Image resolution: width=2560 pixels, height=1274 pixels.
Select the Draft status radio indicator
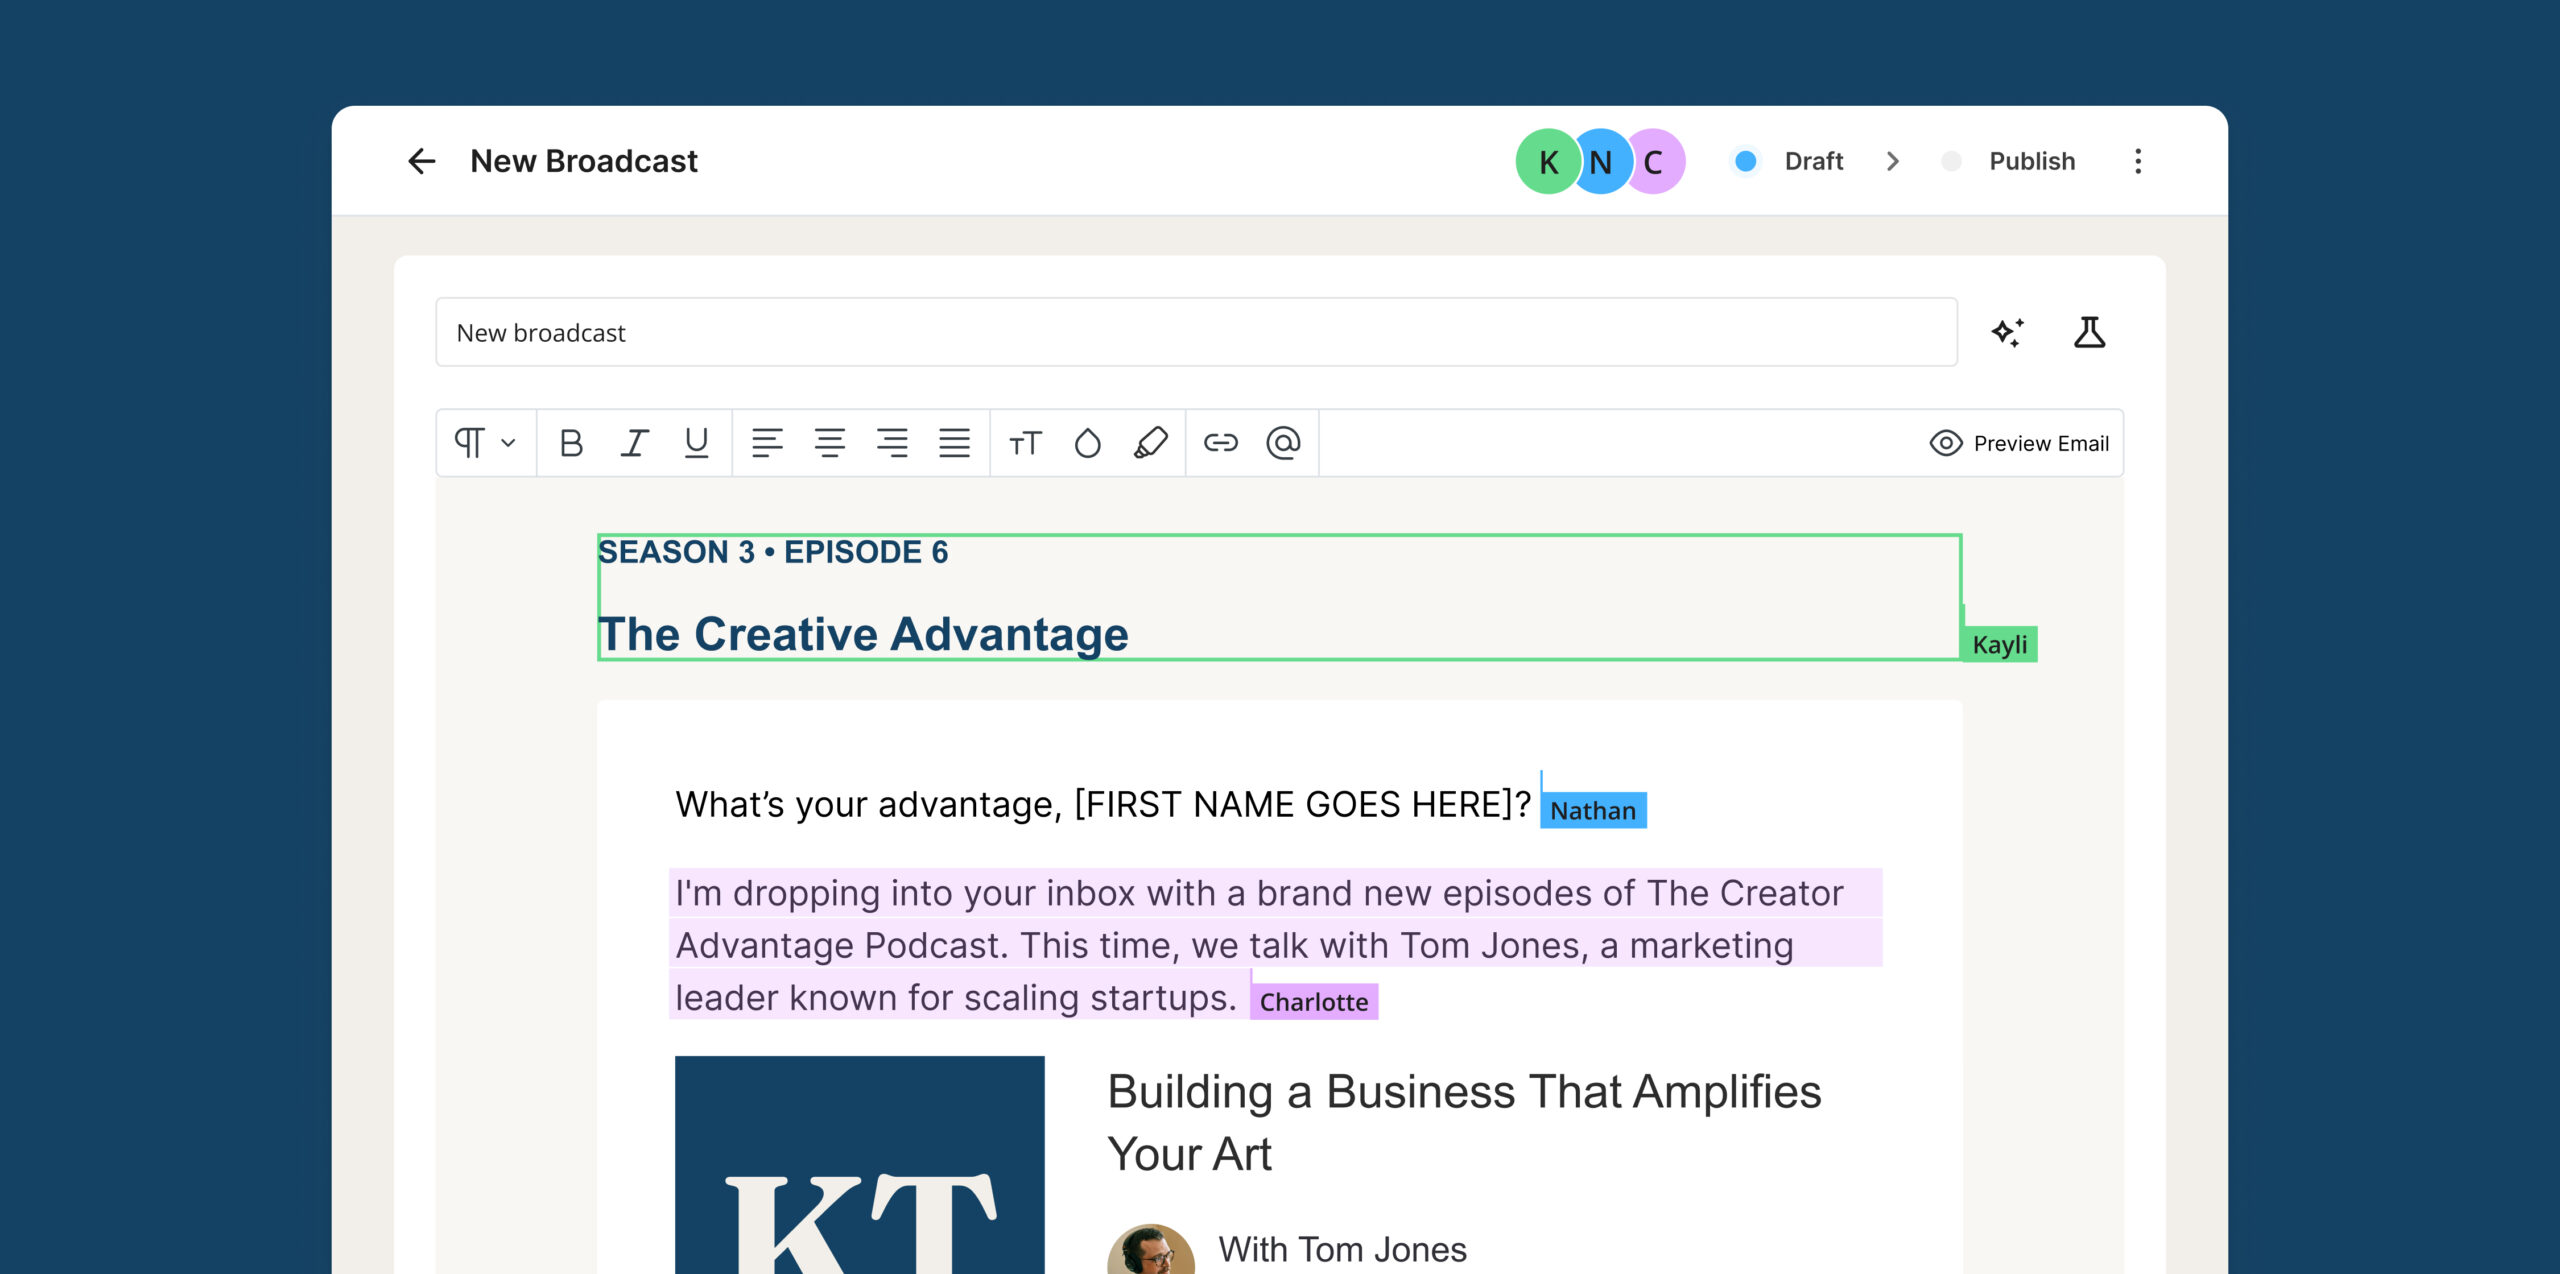tap(1746, 161)
